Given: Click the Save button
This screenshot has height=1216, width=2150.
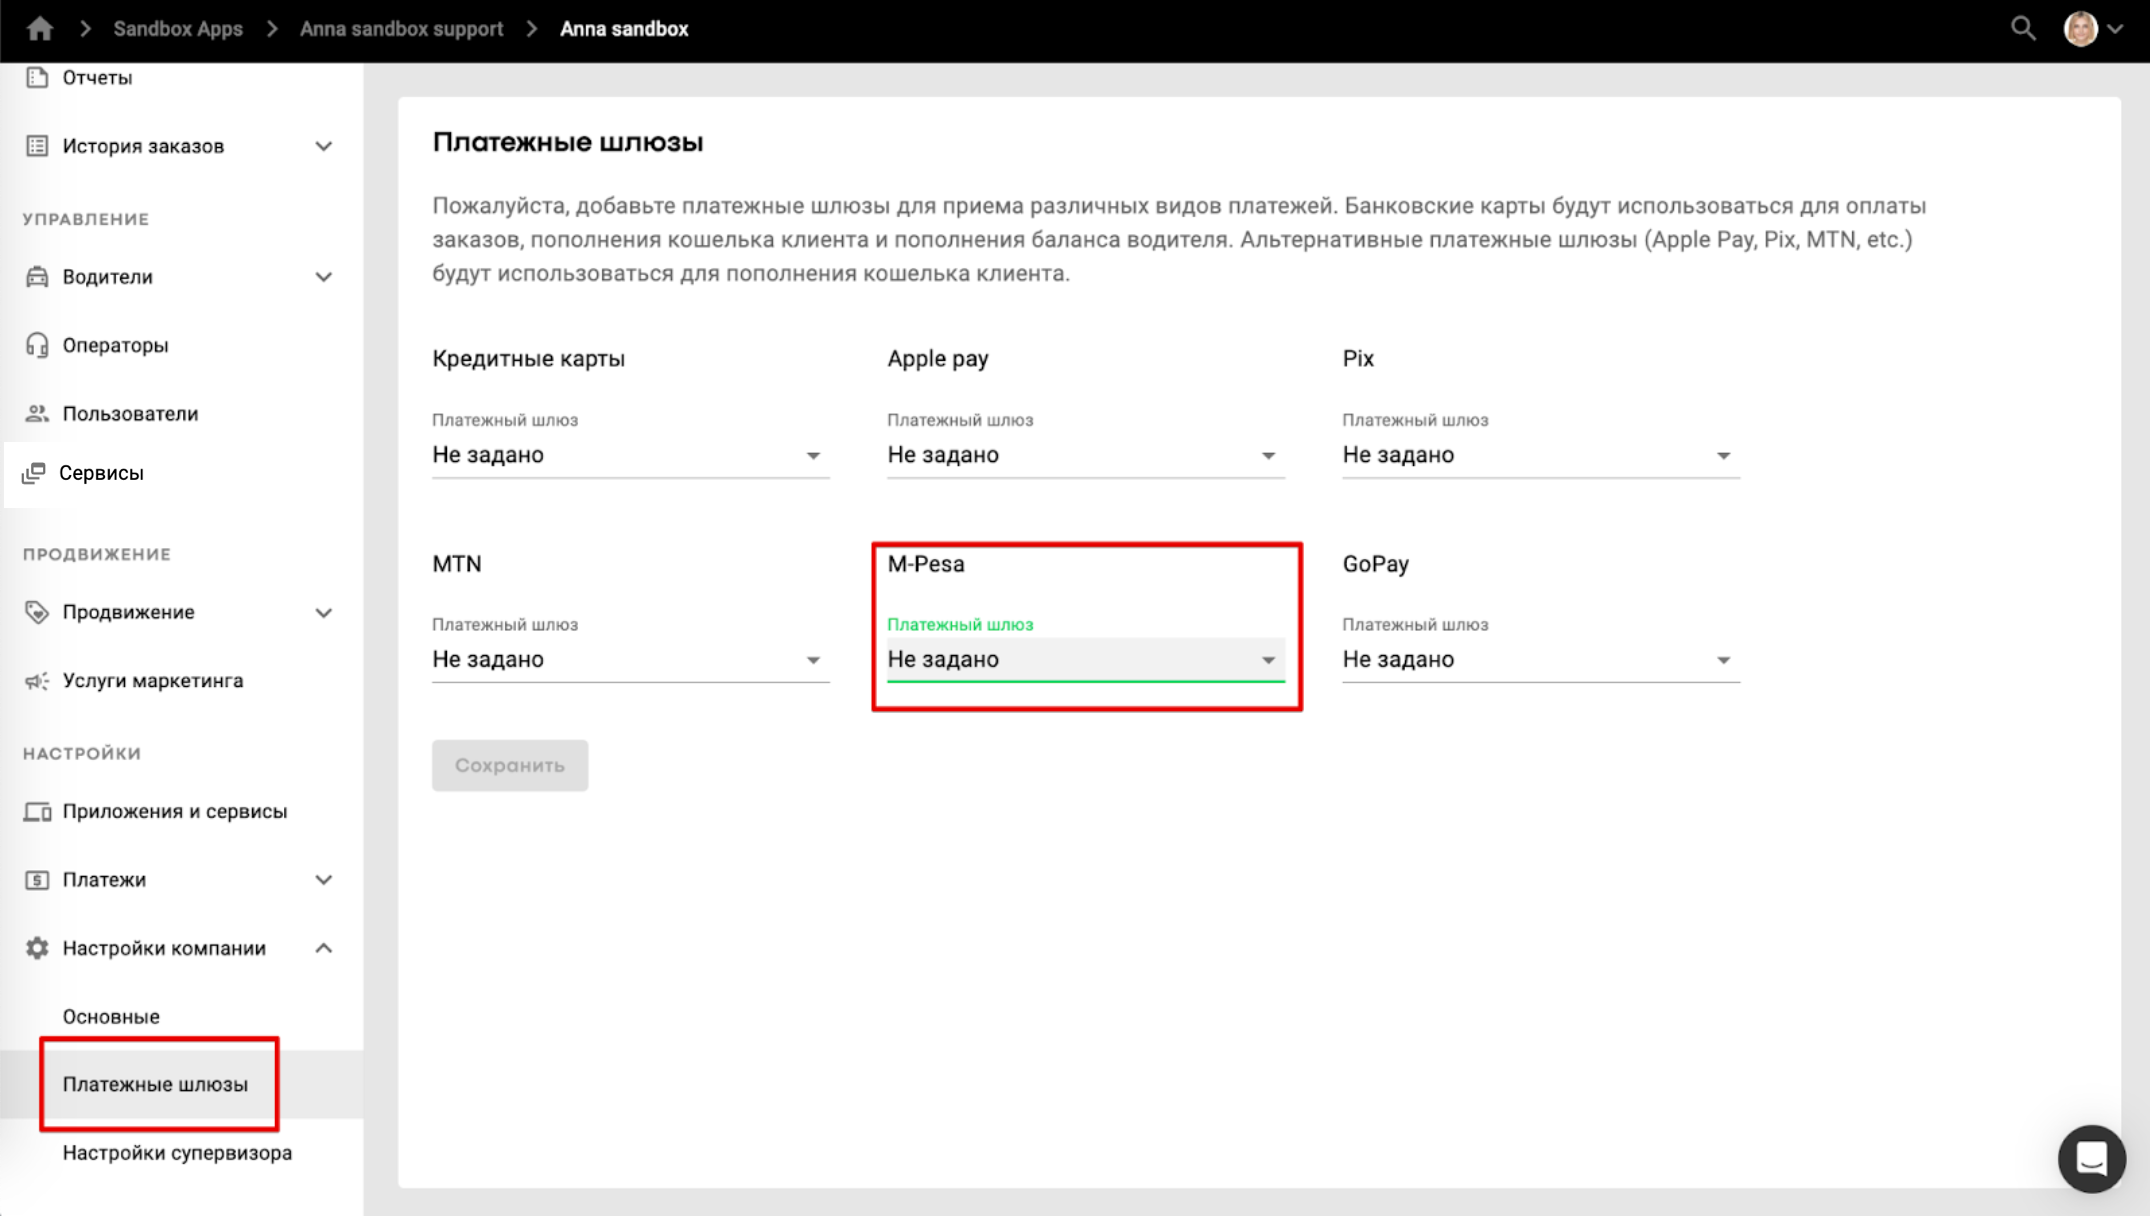Looking at the screenshot, I should click(509, 765).
